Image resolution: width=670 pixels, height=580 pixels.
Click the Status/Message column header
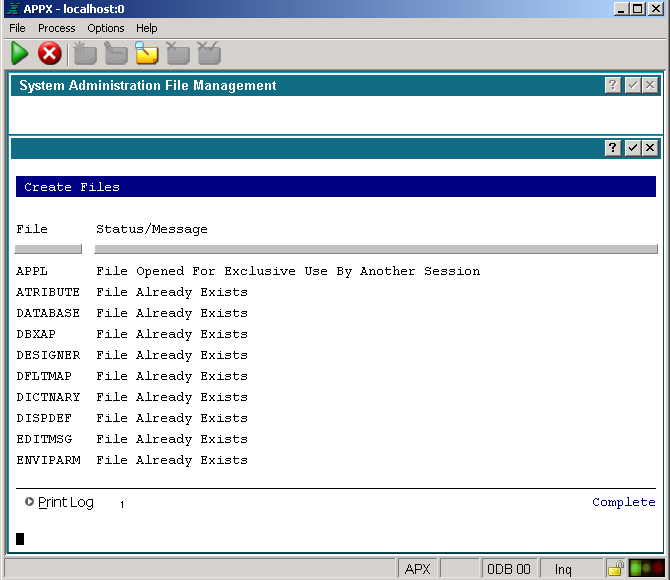coord(152,230)
